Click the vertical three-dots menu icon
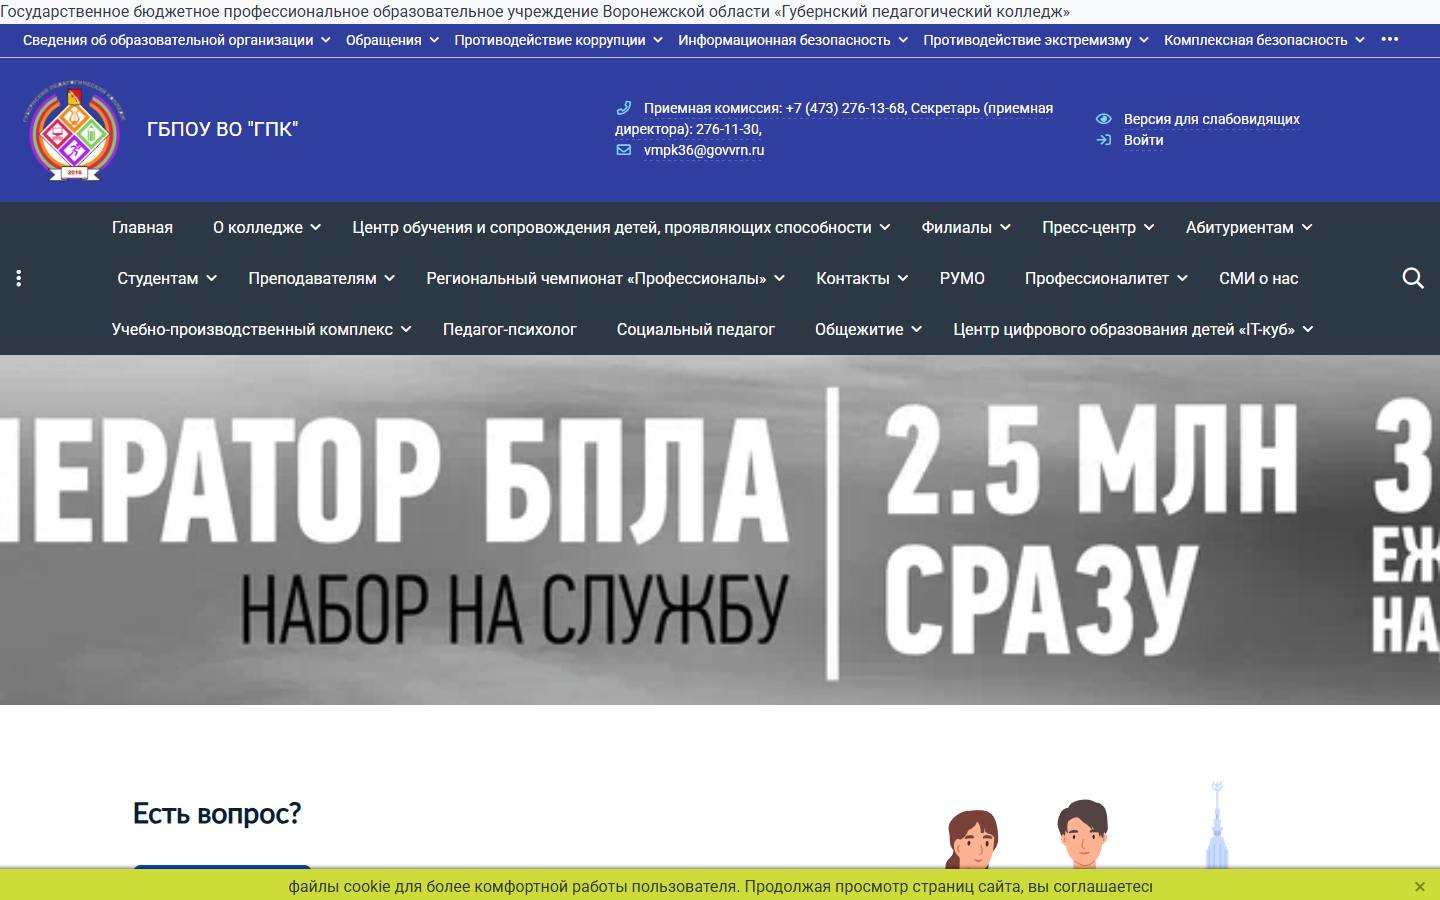This screenshot has height=900, width=1440. pos(18,278)
